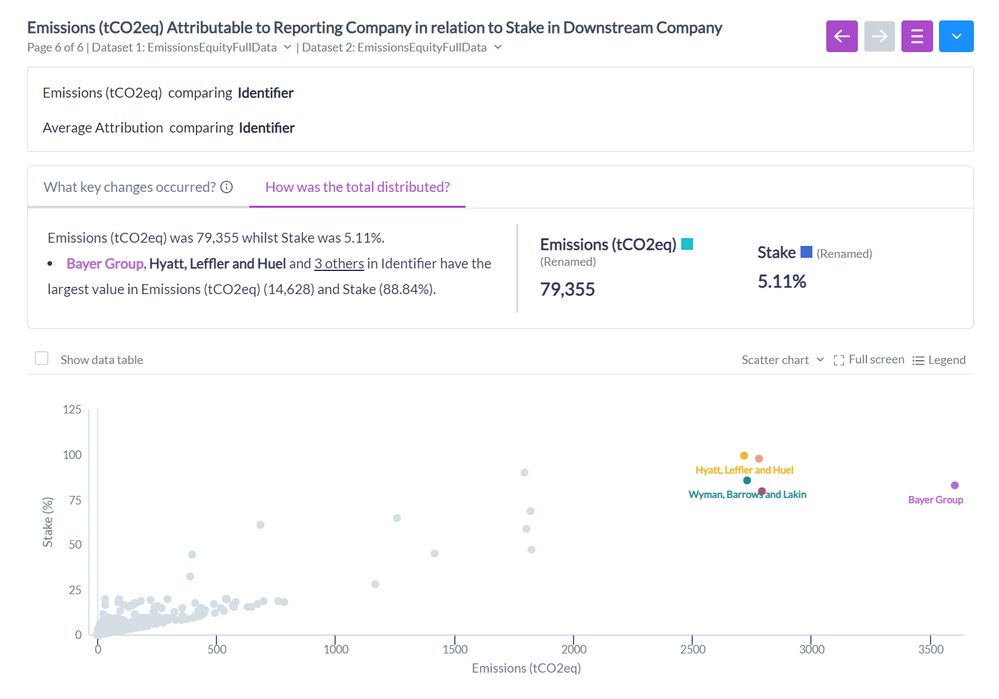Click the '3 others' link
999x699 pixels.
click(339, 264)
